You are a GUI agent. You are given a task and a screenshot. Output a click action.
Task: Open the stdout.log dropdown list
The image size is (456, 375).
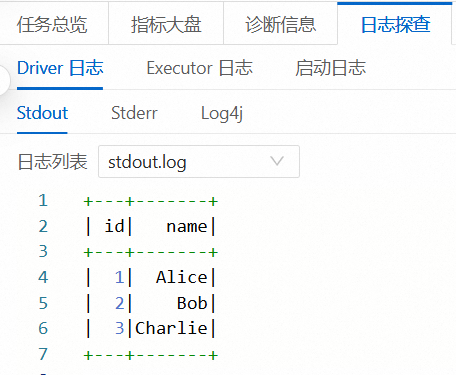(x=199, y=162)
